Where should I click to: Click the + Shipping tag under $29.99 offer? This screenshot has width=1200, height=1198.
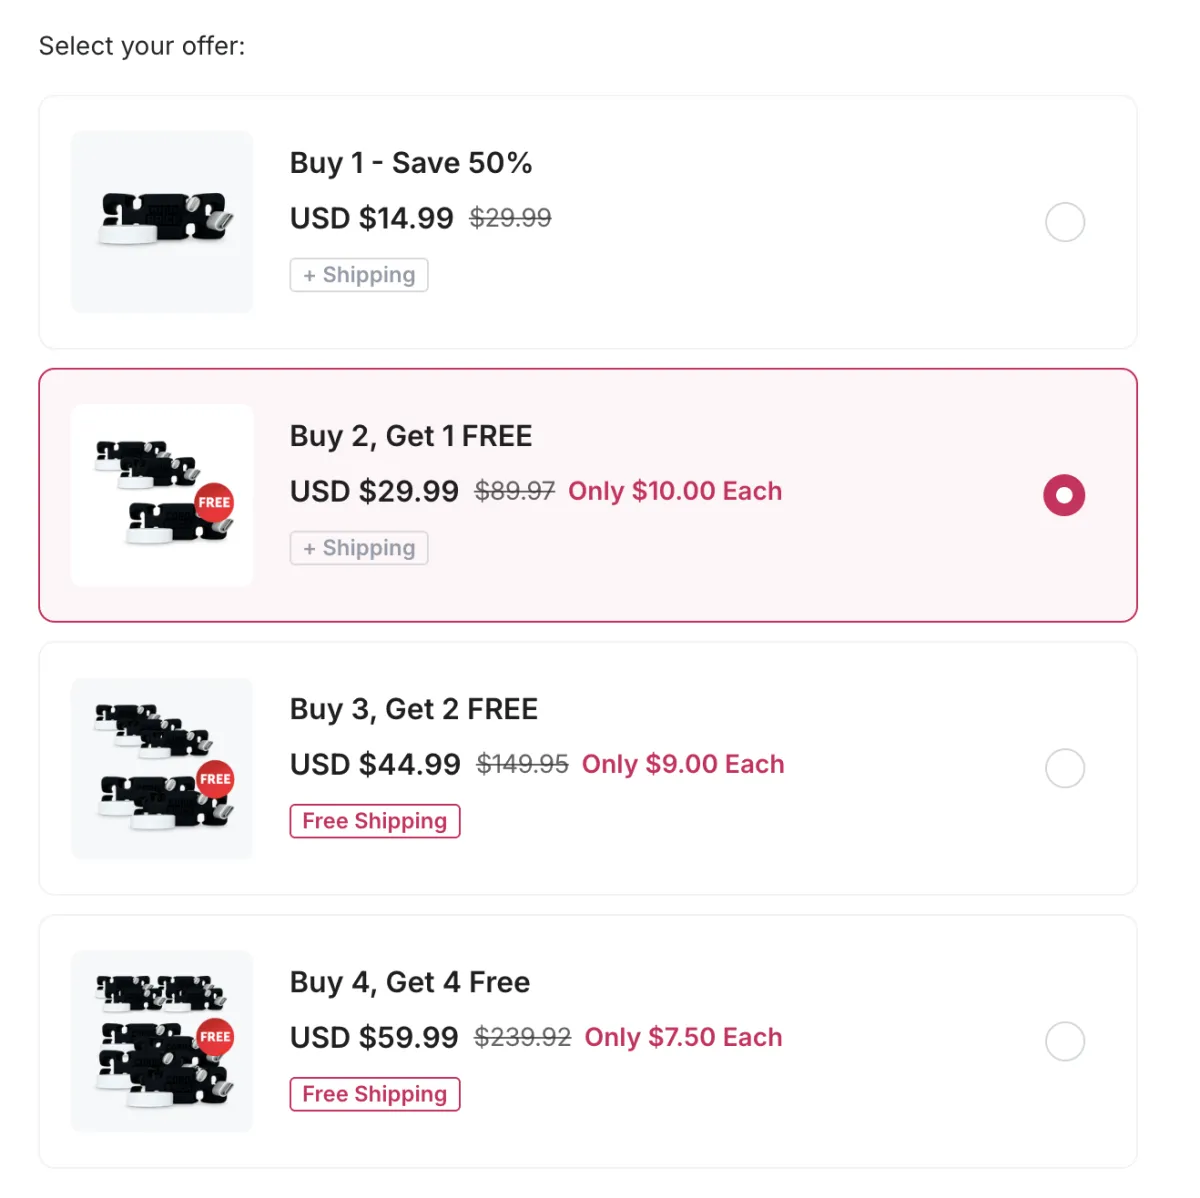pyautogui.click(x=359, y=548)
